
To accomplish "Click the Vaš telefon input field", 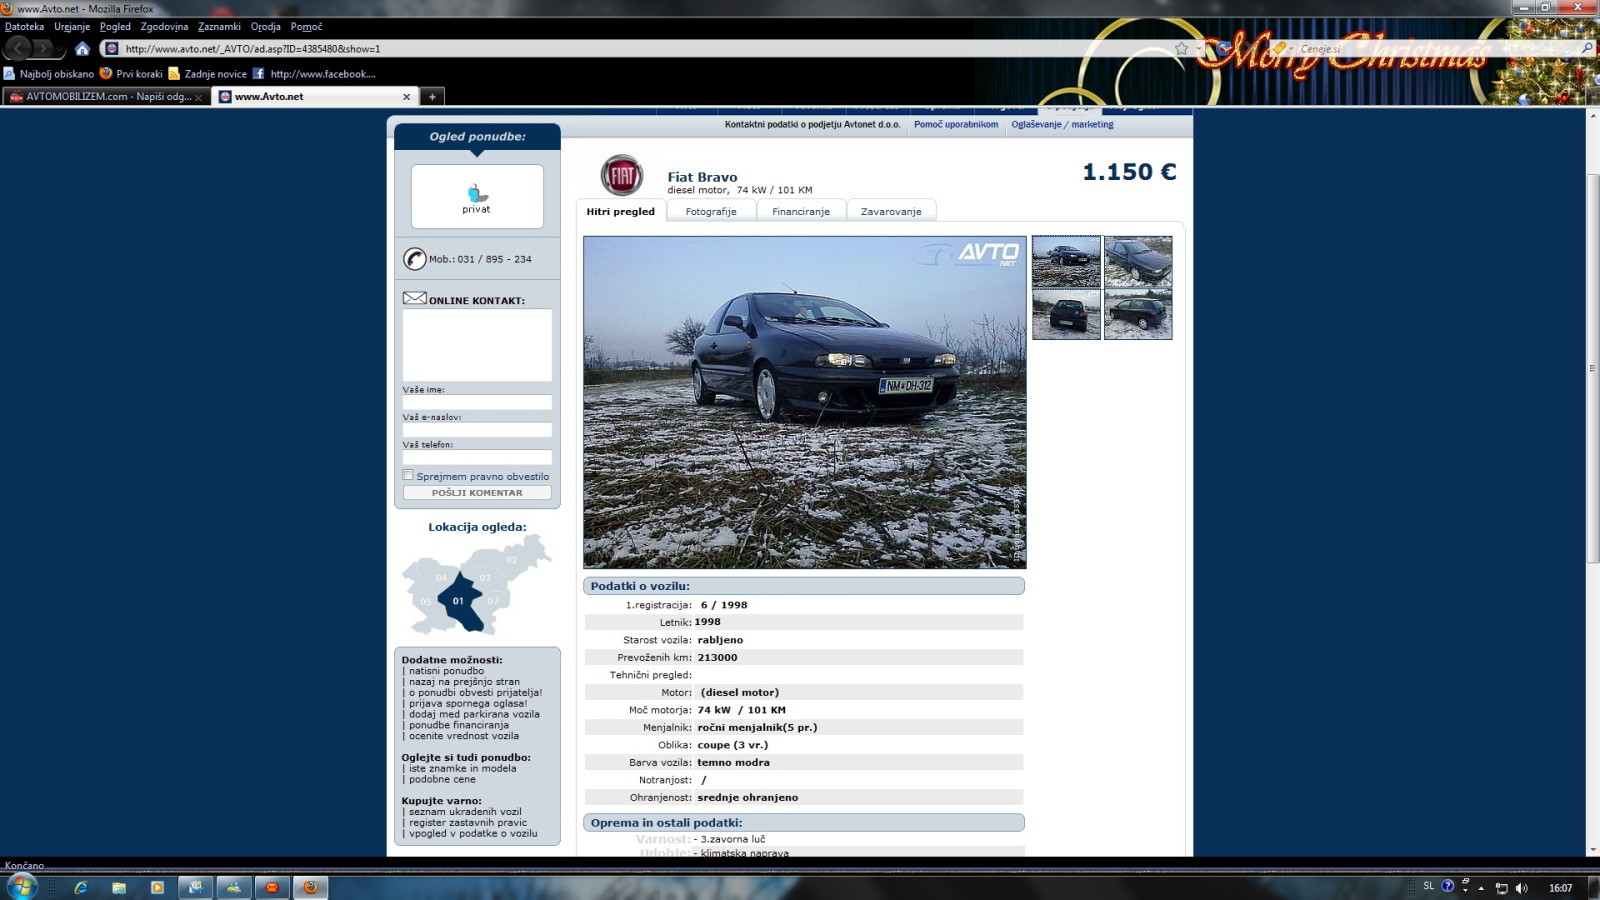I will coord(477,457).
